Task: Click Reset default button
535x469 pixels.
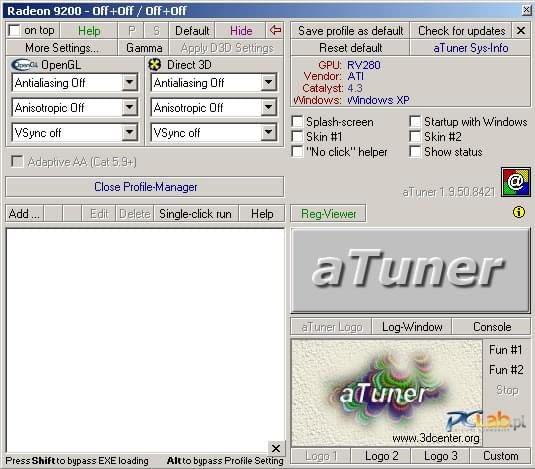Action: pyautogui.click(x=350, y=48)
